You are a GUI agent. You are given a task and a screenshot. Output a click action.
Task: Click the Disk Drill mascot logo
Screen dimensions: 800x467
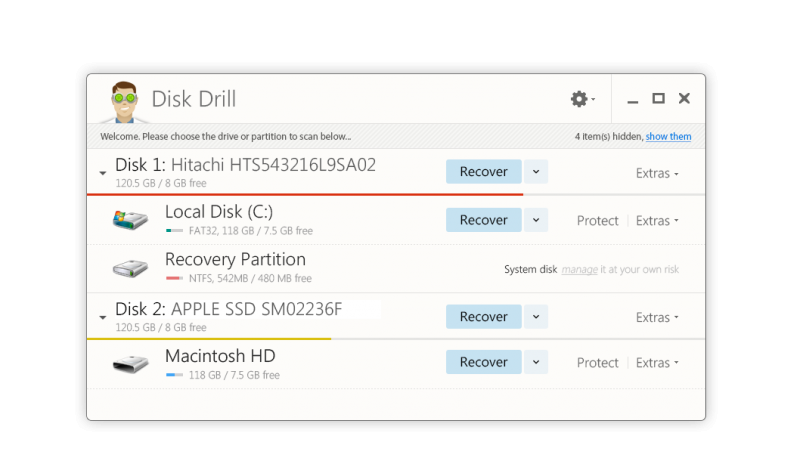(x=124, y=102)
